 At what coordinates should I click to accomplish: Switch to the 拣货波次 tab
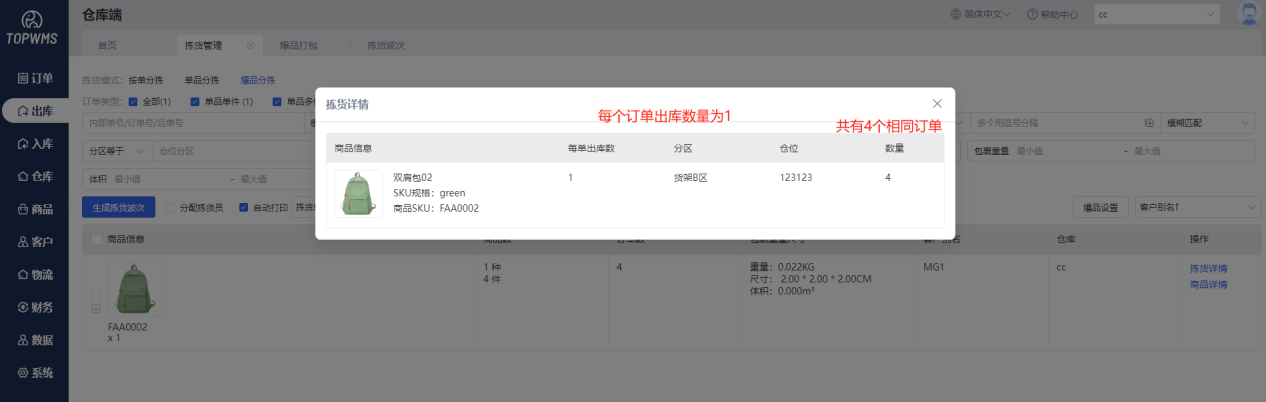point(385,45)
